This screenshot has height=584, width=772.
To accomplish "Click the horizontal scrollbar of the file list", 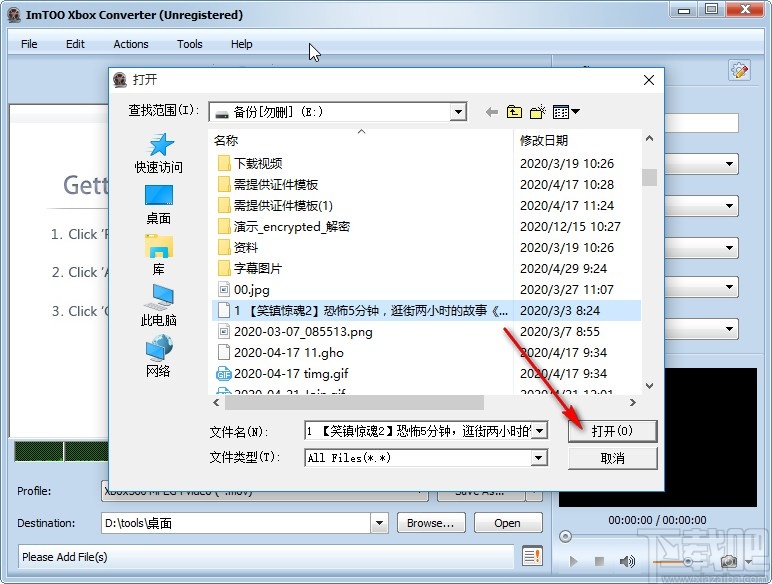I will 354,403.
